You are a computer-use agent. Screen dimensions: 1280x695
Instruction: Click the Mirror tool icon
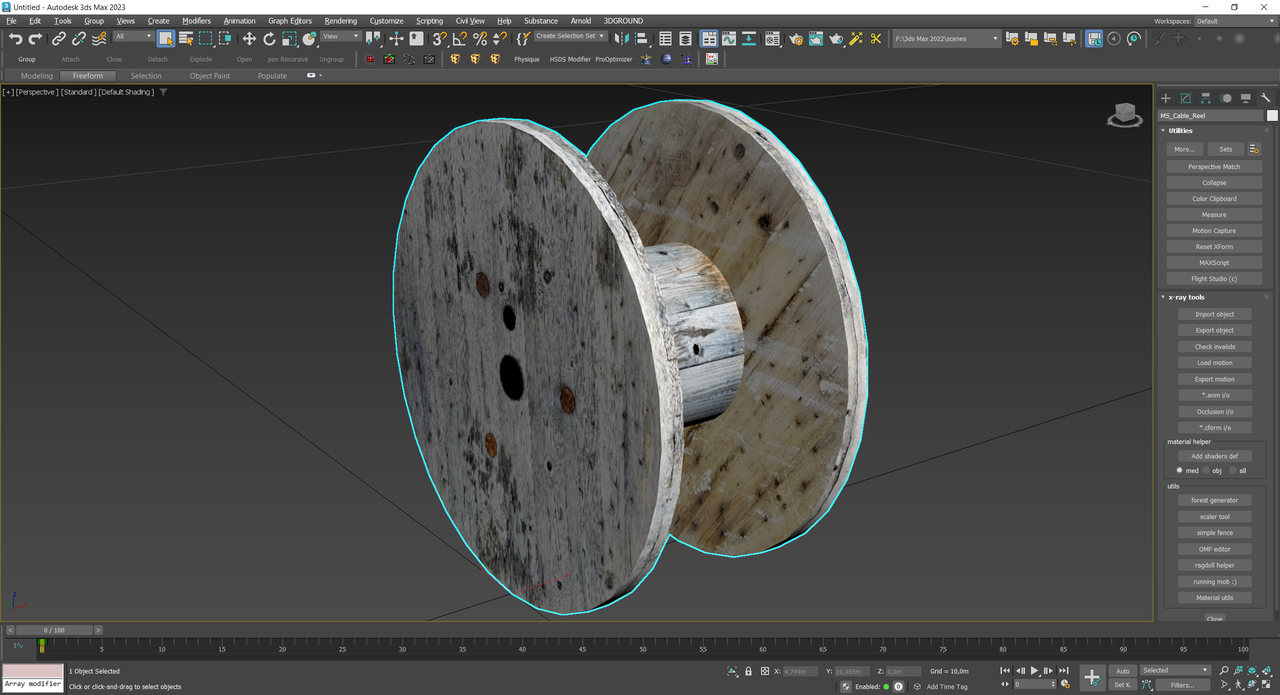tap(620, 39)
